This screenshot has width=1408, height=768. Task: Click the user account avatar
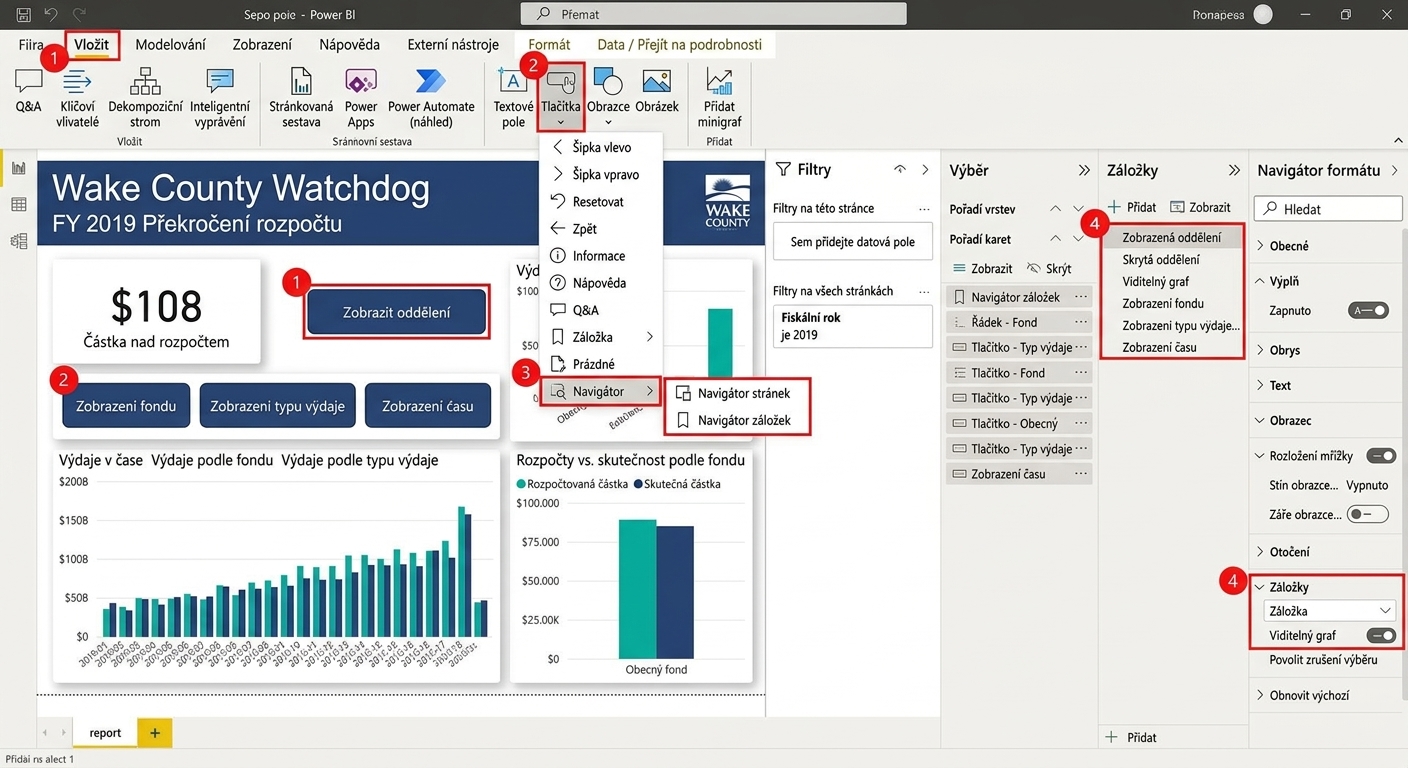1263,14
